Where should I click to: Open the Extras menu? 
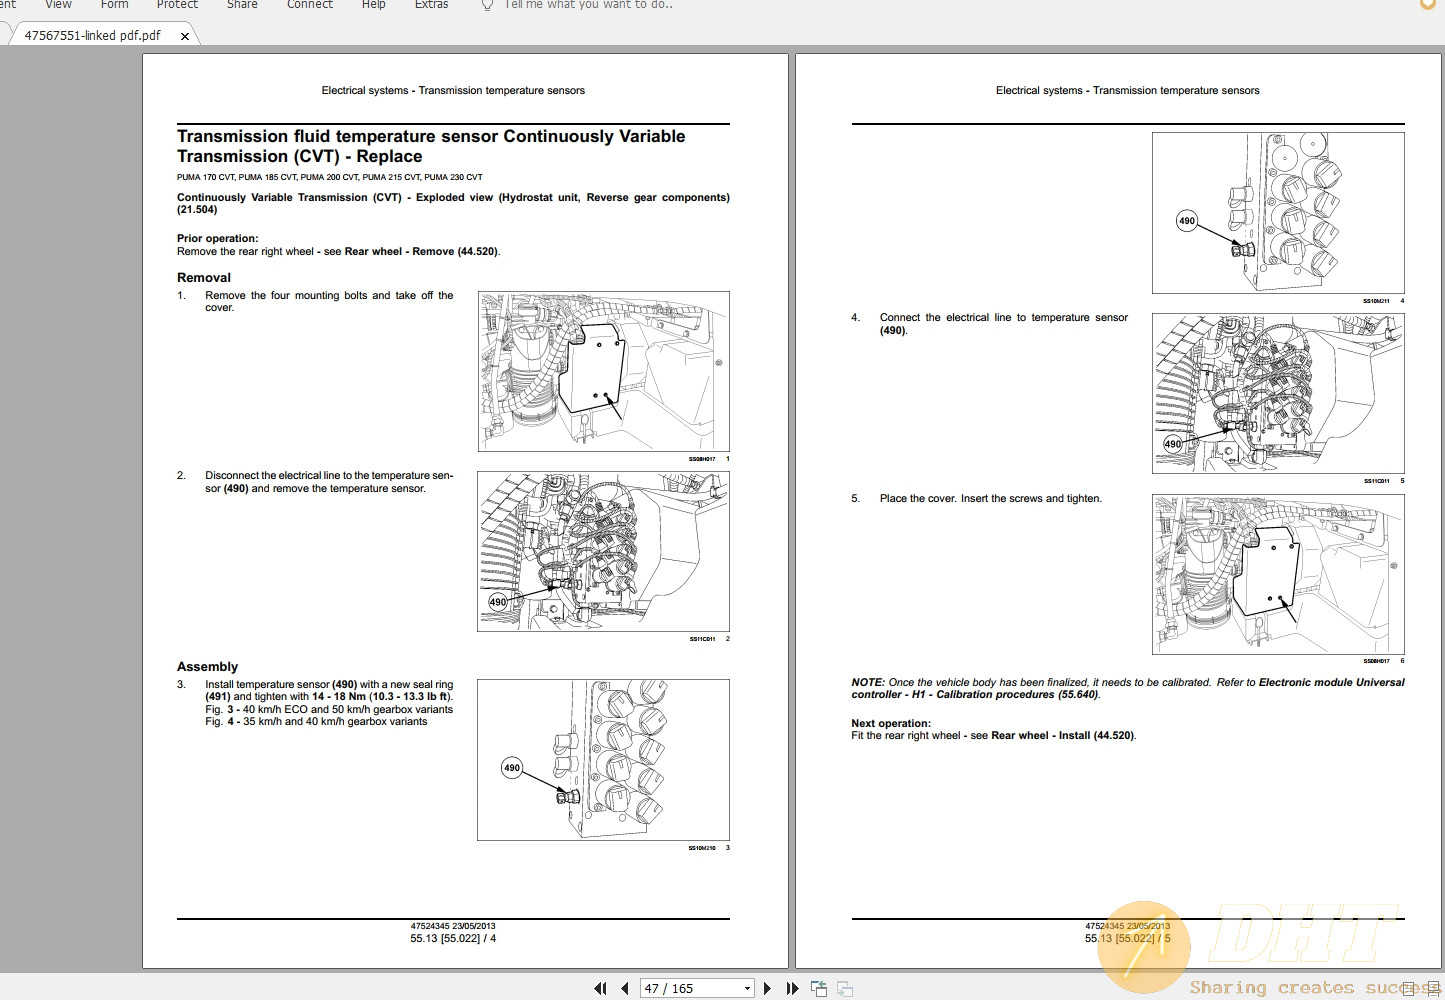pyautogui.click(x=431, y=5)
